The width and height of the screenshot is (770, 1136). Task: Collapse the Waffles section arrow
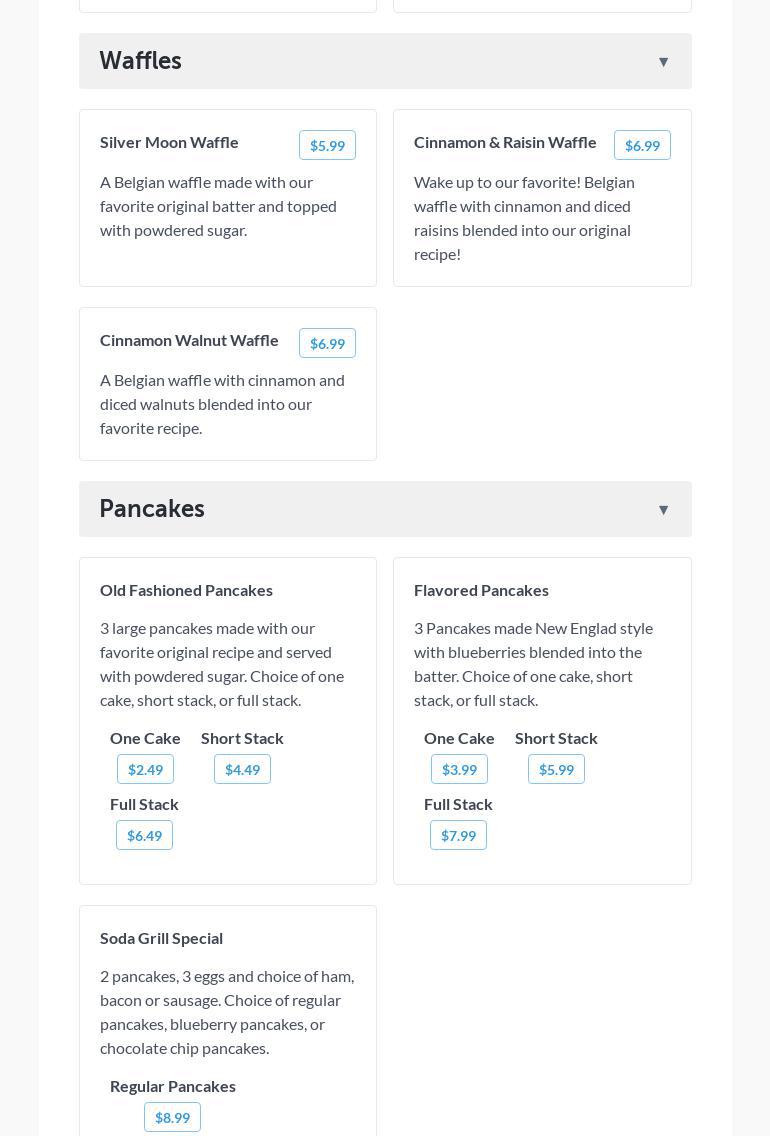pos(663,62)
